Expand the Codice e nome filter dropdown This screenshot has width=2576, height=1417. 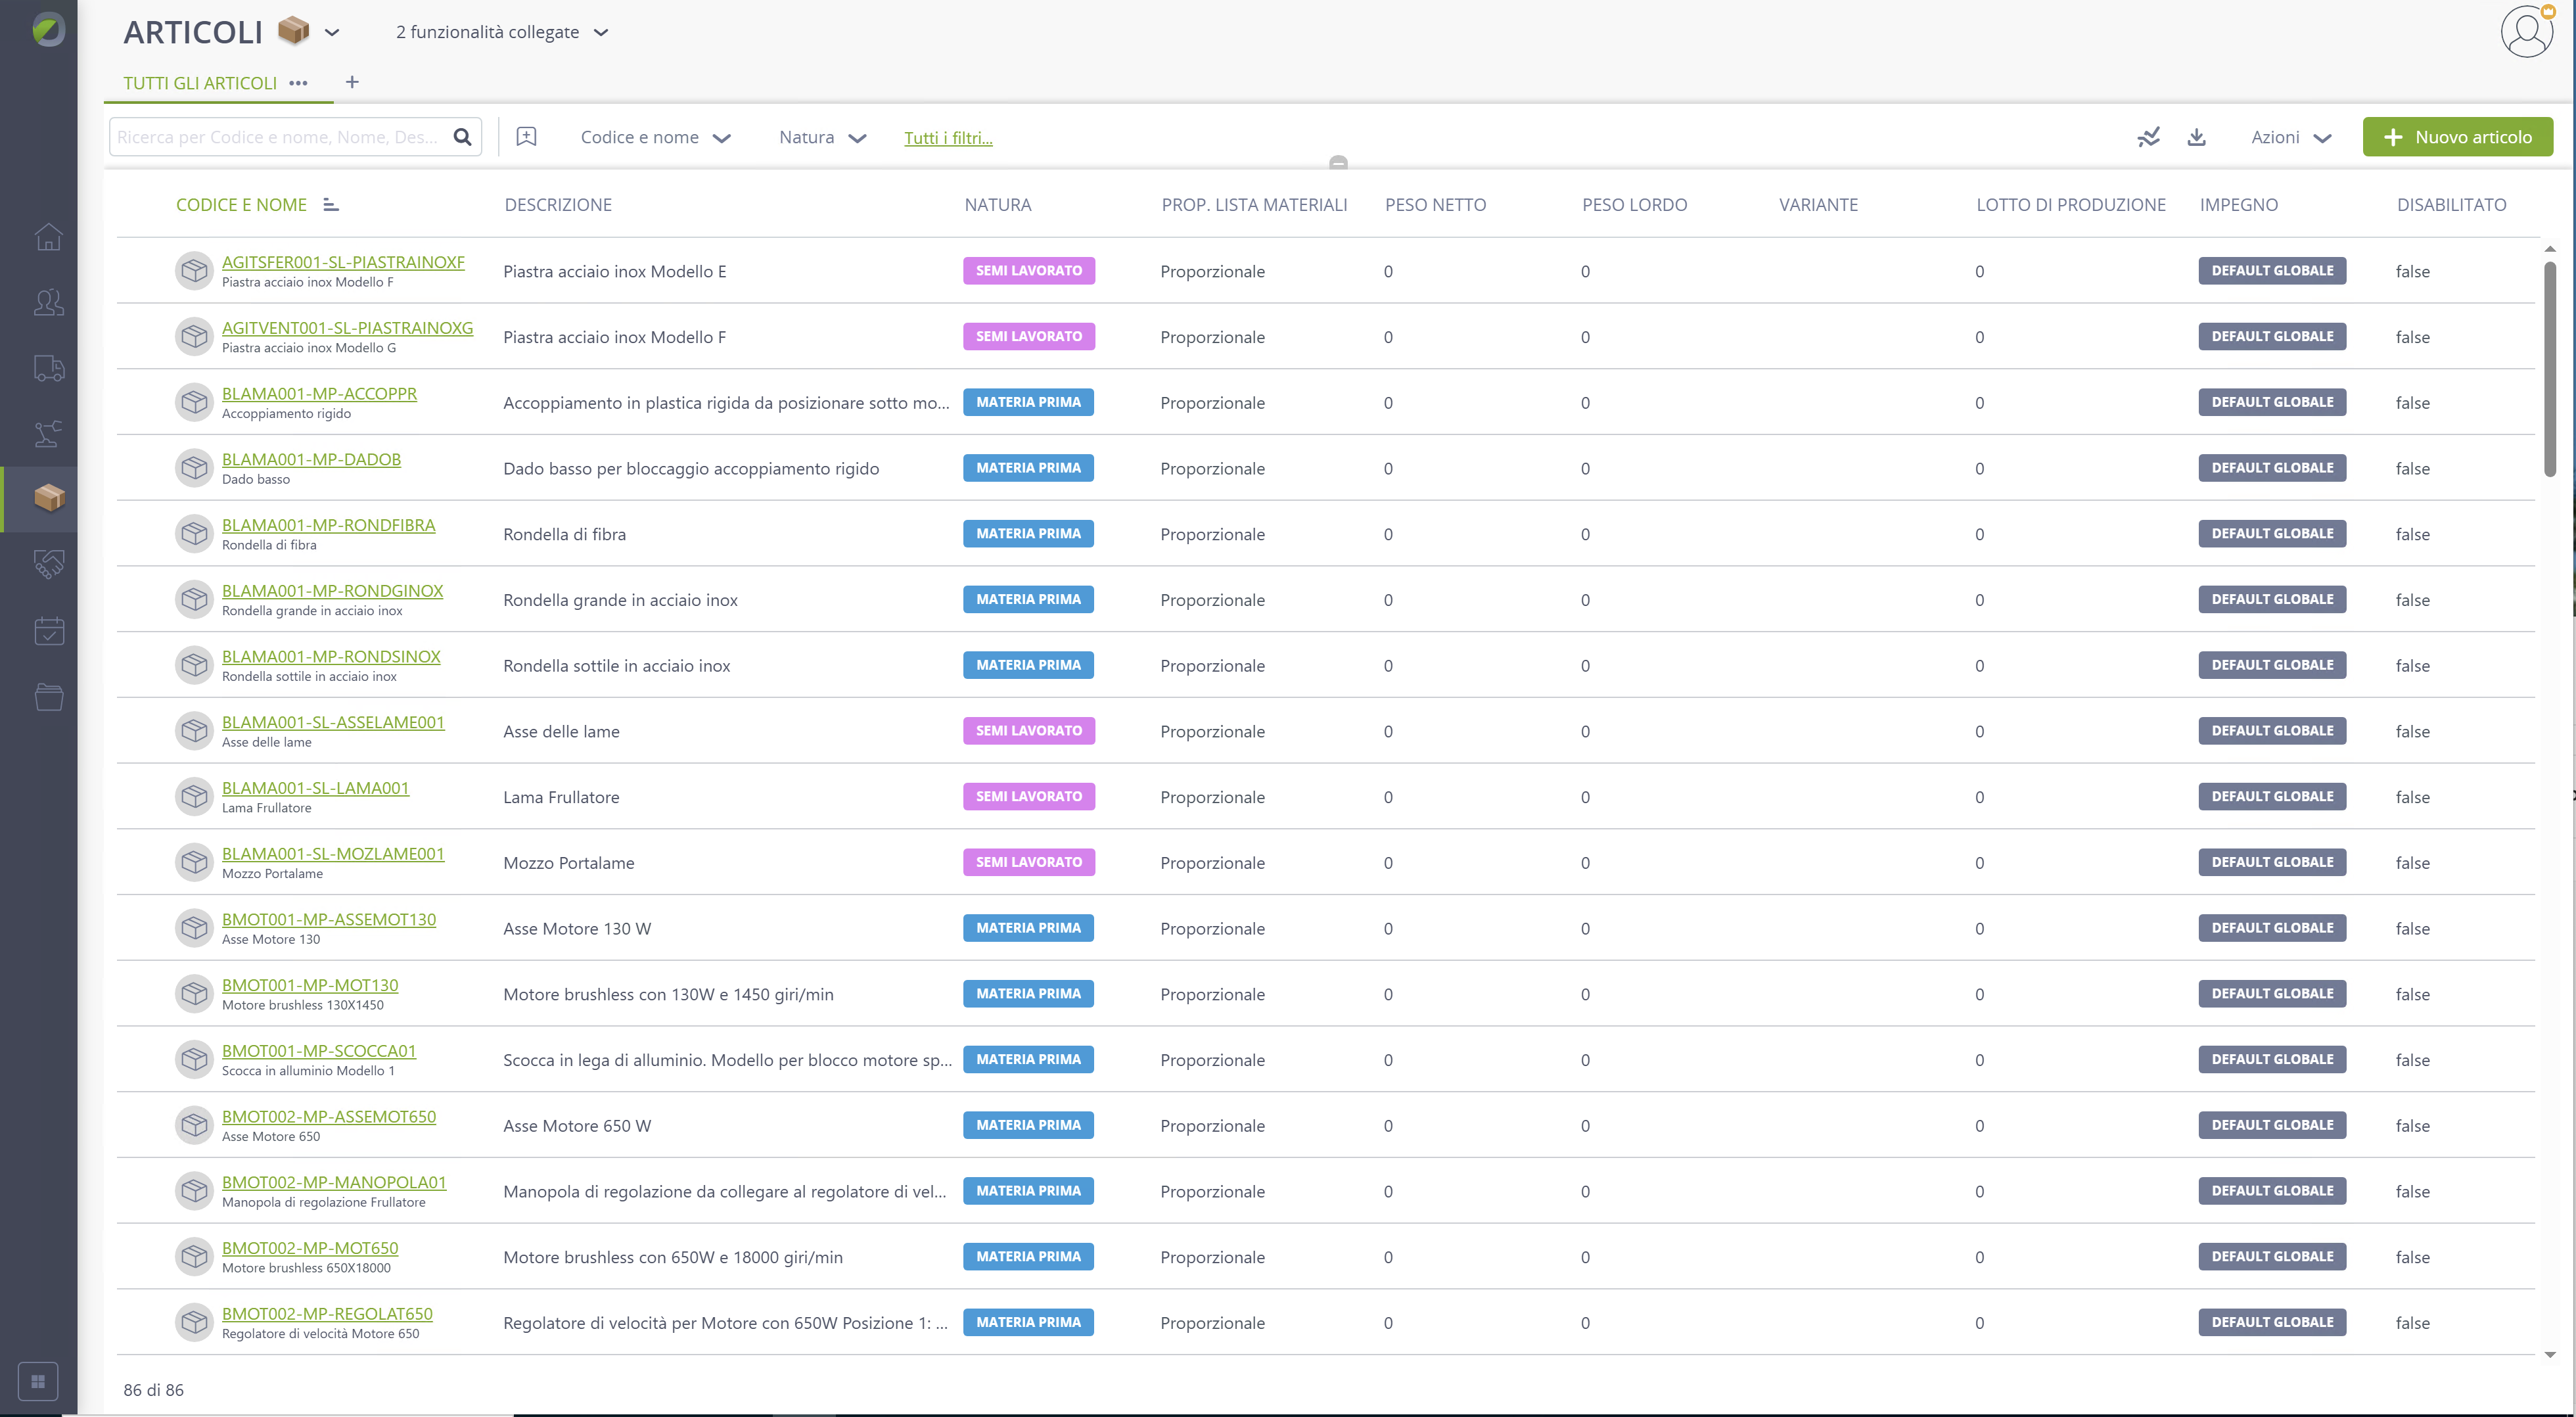pyautogui.click(x=655, y=138)
